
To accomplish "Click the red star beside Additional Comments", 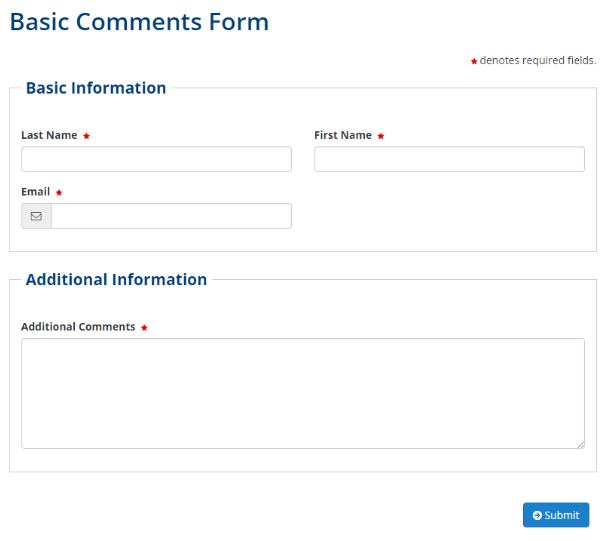I will pos(144,328).
